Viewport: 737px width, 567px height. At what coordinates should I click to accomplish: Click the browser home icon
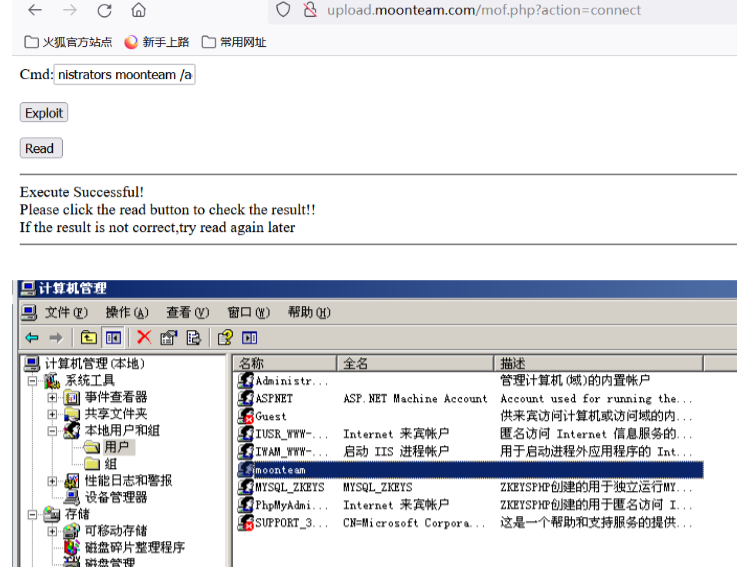[x=138, y=11]
